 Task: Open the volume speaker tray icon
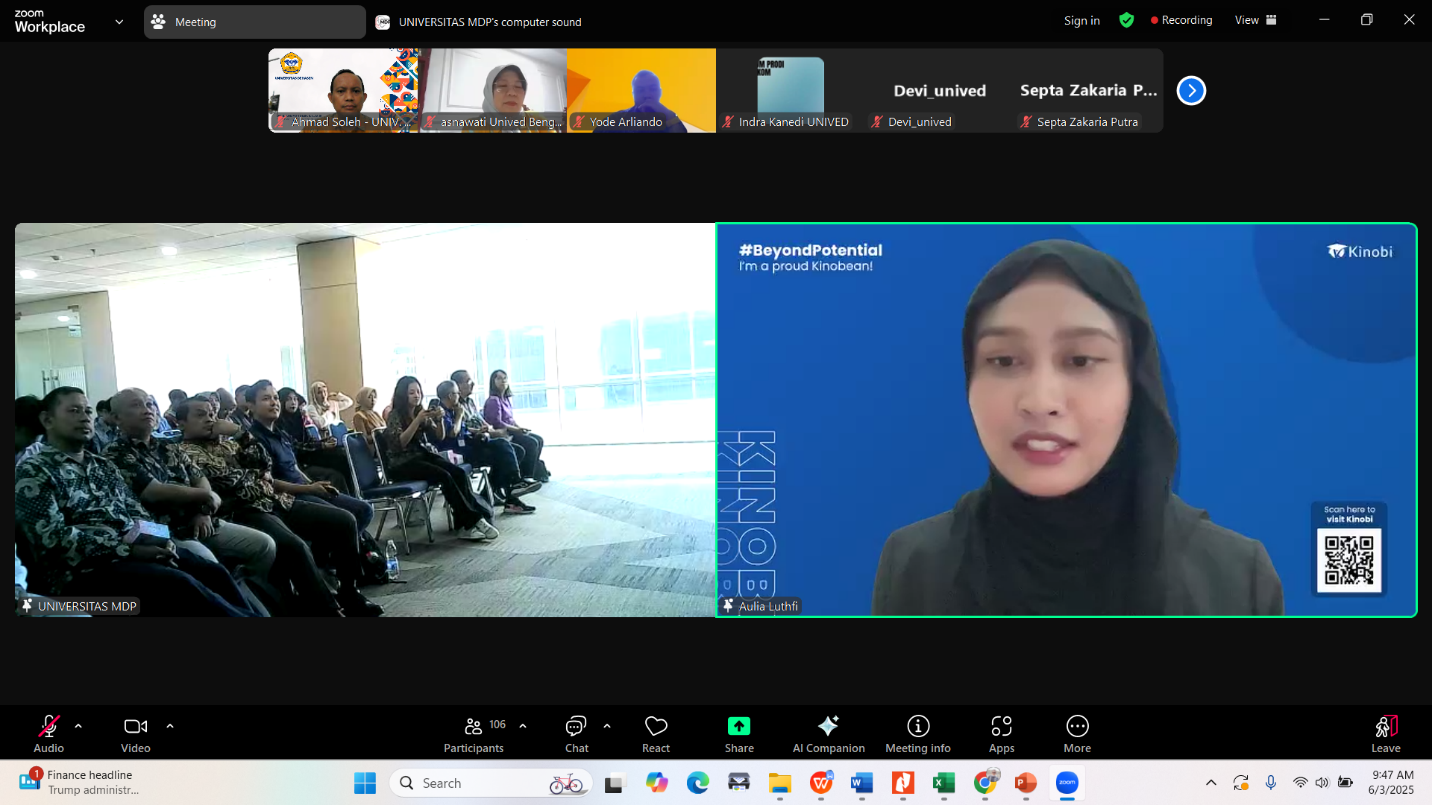click(x=1322, y=783)
